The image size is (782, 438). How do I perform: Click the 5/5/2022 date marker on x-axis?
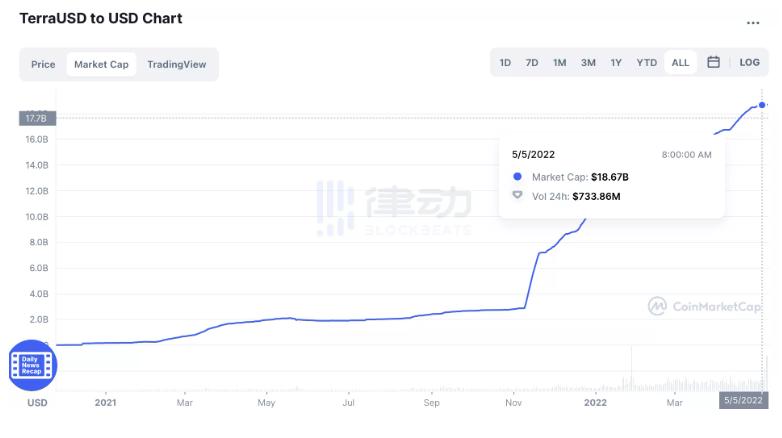743,400
